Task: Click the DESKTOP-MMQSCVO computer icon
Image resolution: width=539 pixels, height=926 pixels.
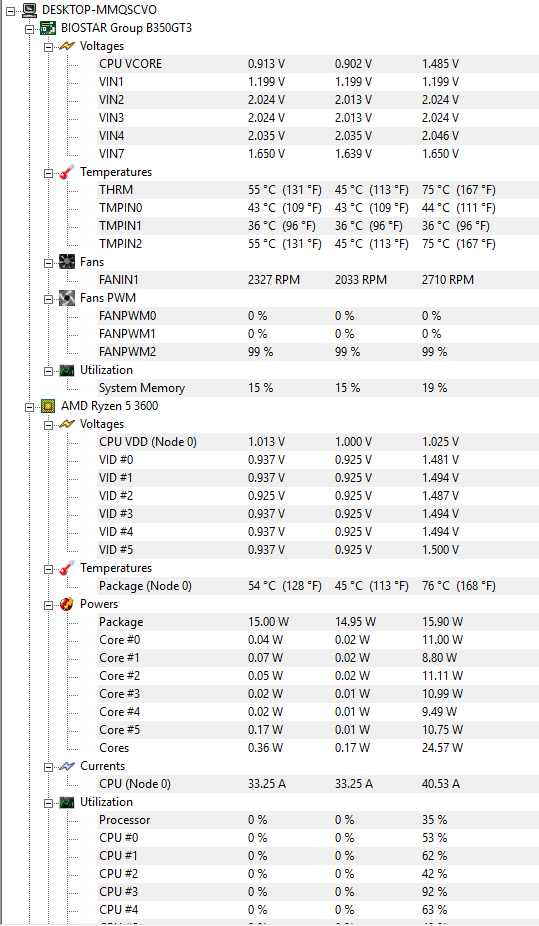Action: (30, 10)
